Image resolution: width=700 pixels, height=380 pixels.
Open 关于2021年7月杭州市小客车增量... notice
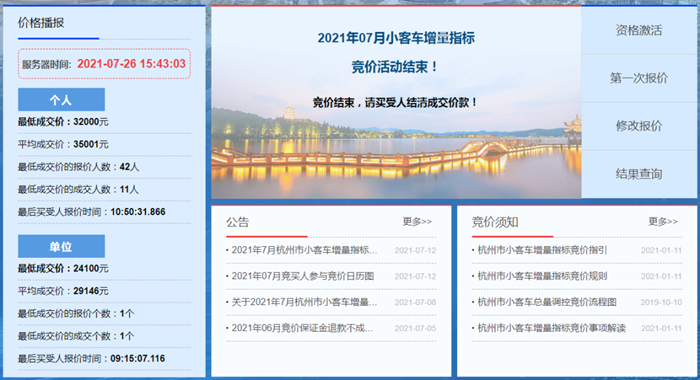(x=304, y=302)
